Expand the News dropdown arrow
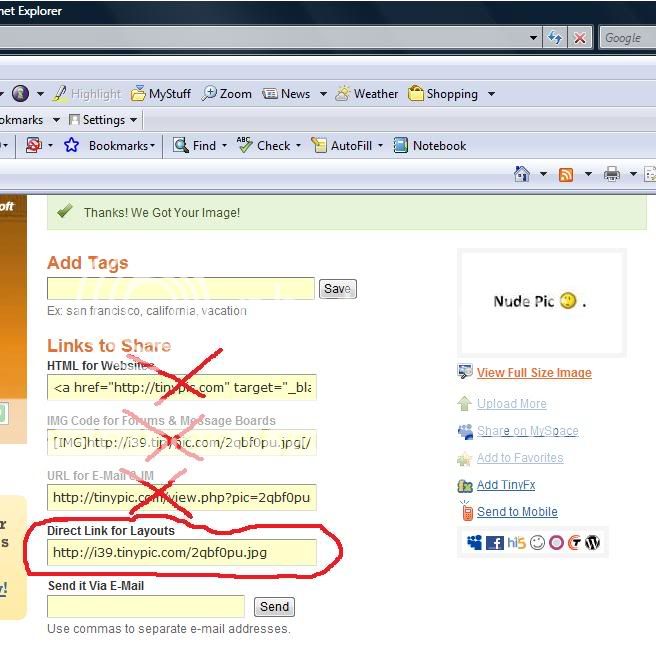The width and height of the screenshot is (656, 658). 323,94
